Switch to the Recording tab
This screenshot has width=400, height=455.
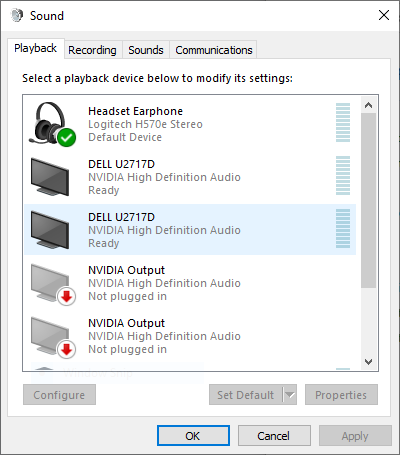[92, 50]
